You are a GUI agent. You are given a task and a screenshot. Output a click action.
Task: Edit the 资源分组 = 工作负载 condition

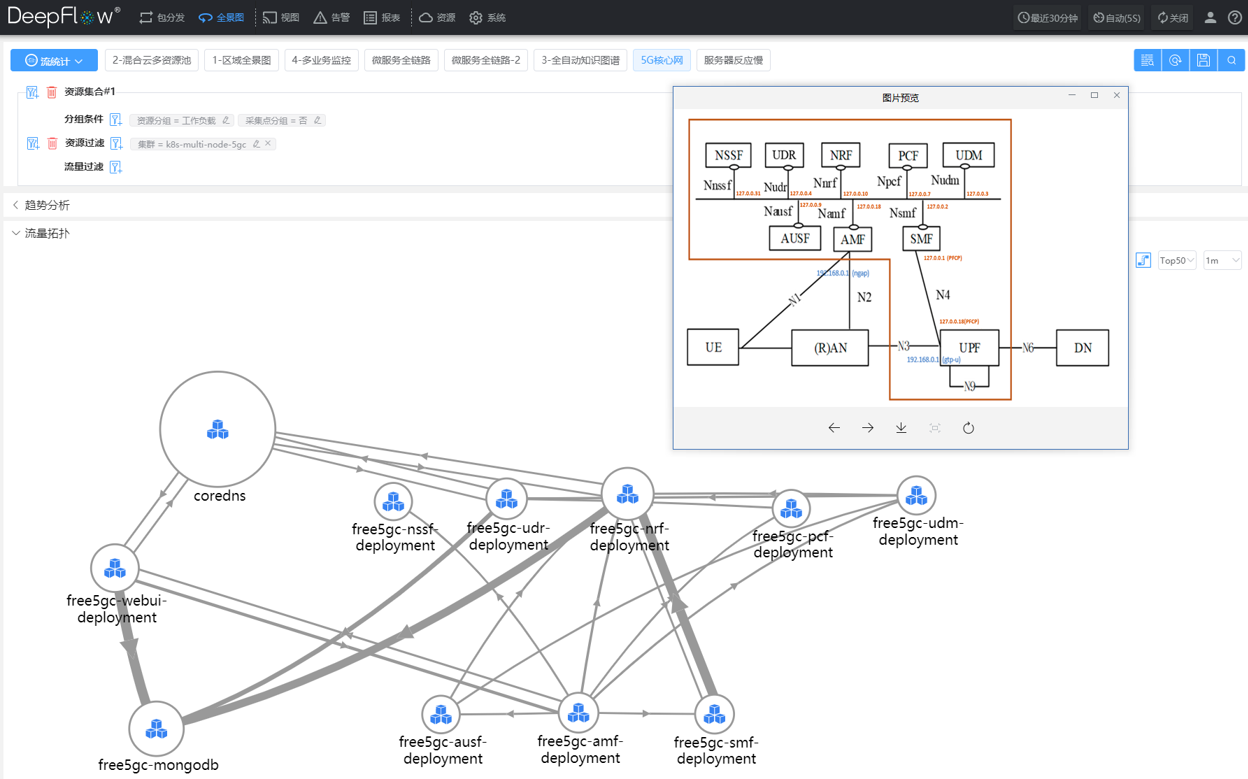[227, 120]
